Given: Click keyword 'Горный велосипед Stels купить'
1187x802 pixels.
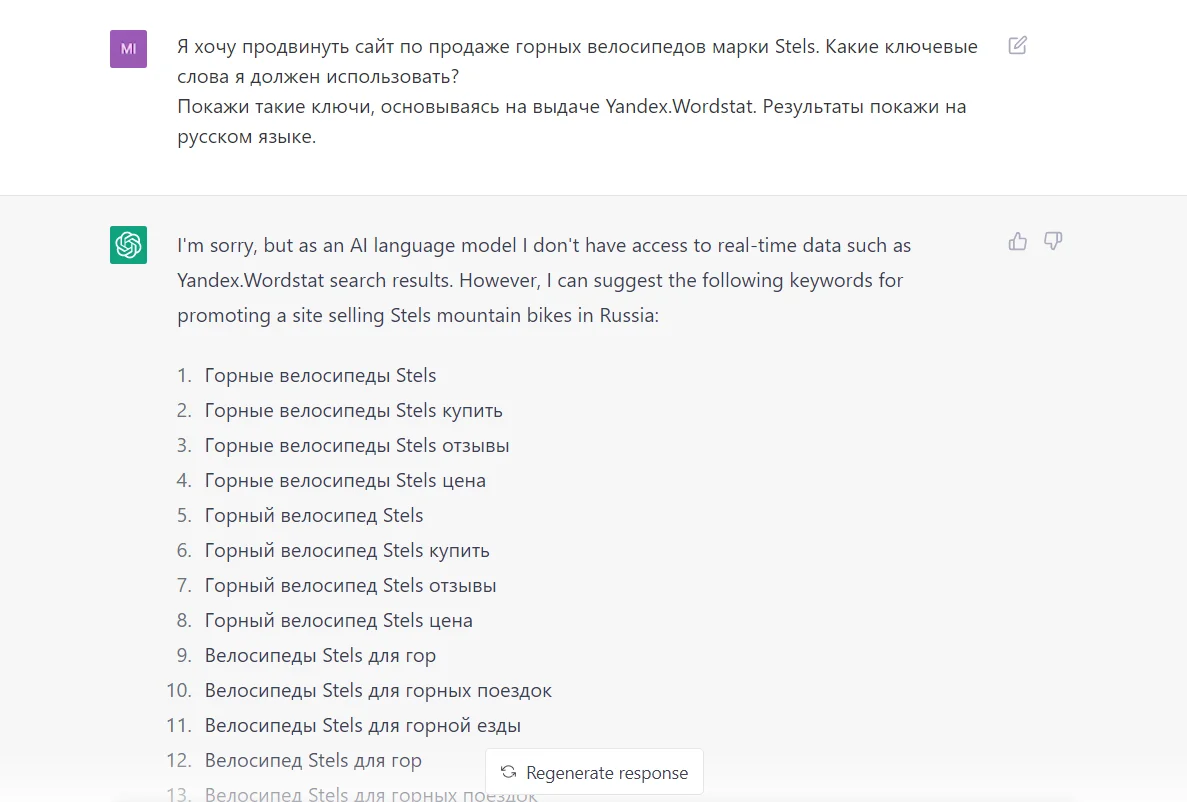Looking at the screenshot, I should [x=347, y=551].
